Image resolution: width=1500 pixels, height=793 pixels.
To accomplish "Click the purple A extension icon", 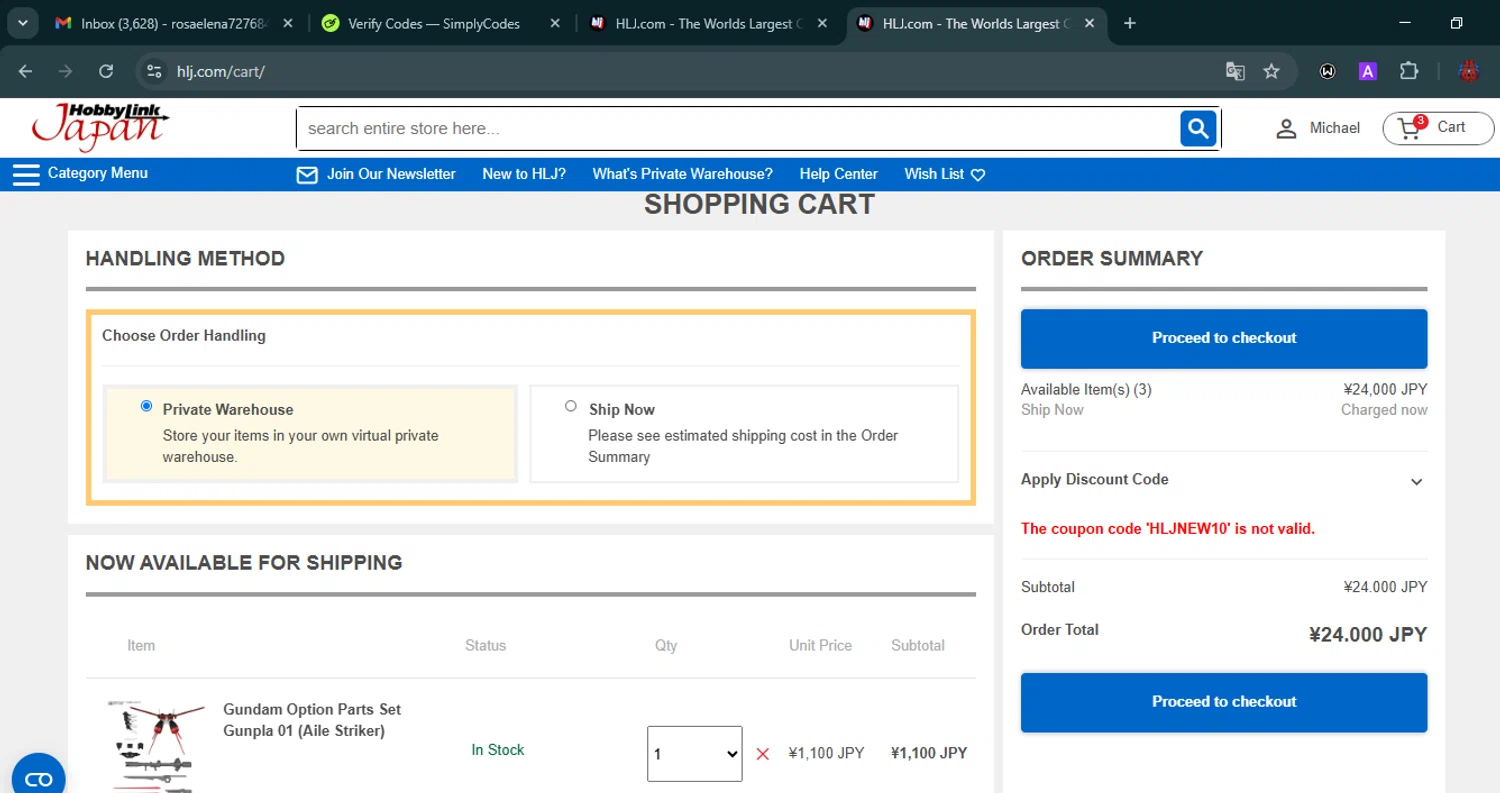I will pos(1368,71).
